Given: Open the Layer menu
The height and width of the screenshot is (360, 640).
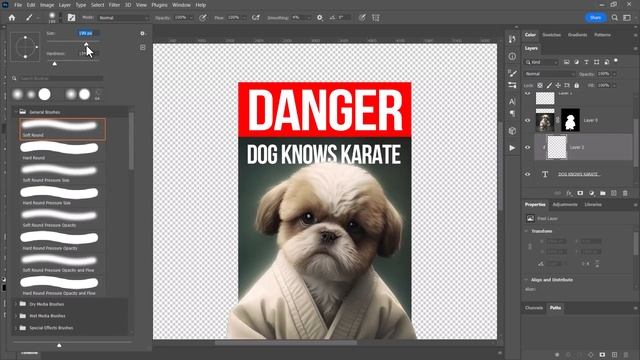Looking at the screenshot, I should 64,5.
